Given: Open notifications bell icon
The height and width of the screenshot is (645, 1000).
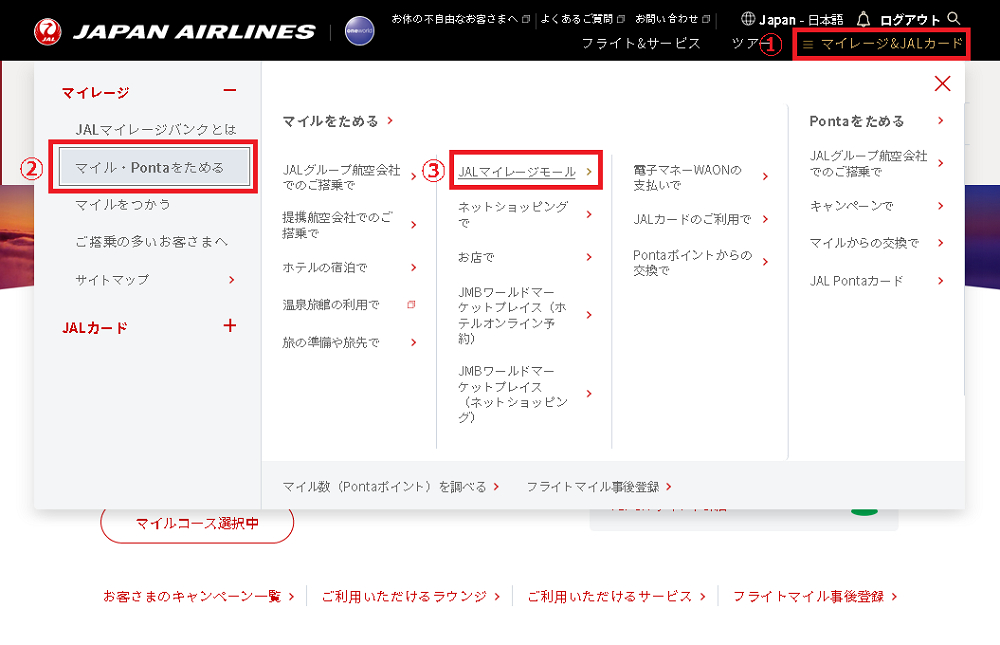Looking at the screenshot, I should [x=863, y=19].
